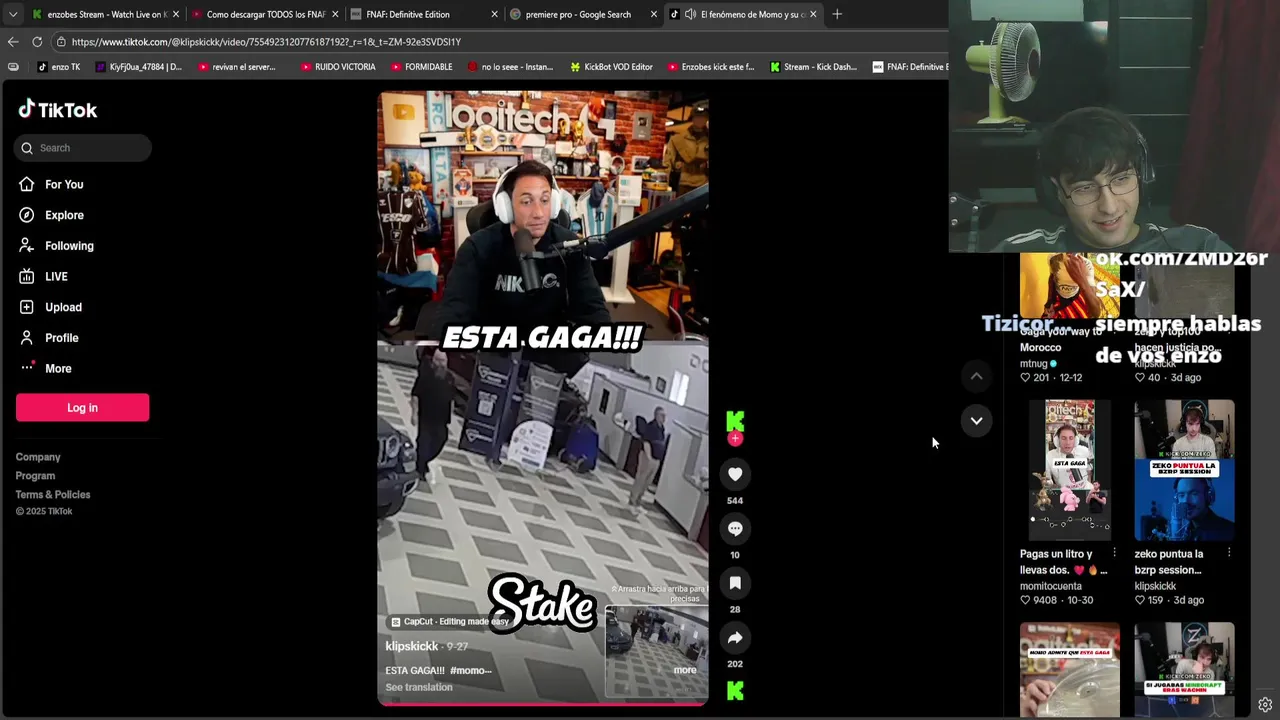Open the Stream - Kick Dash bookmark

[813, 67]
